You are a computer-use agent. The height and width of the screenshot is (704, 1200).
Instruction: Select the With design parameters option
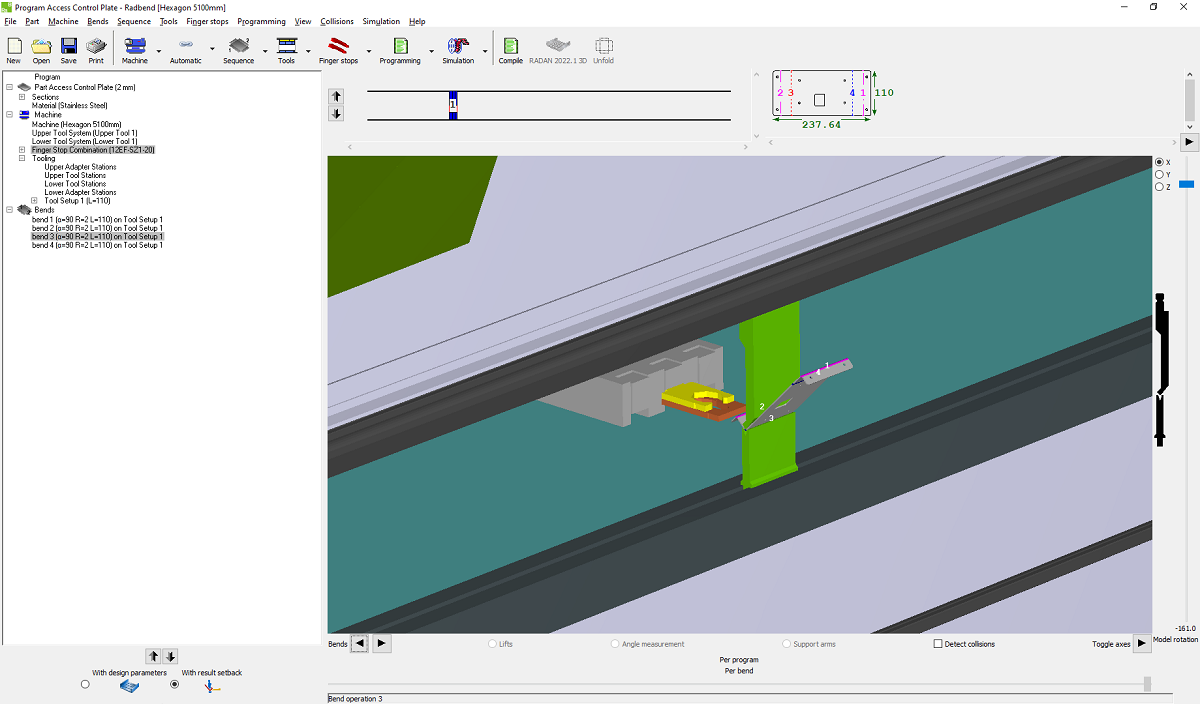coord(85,685)
